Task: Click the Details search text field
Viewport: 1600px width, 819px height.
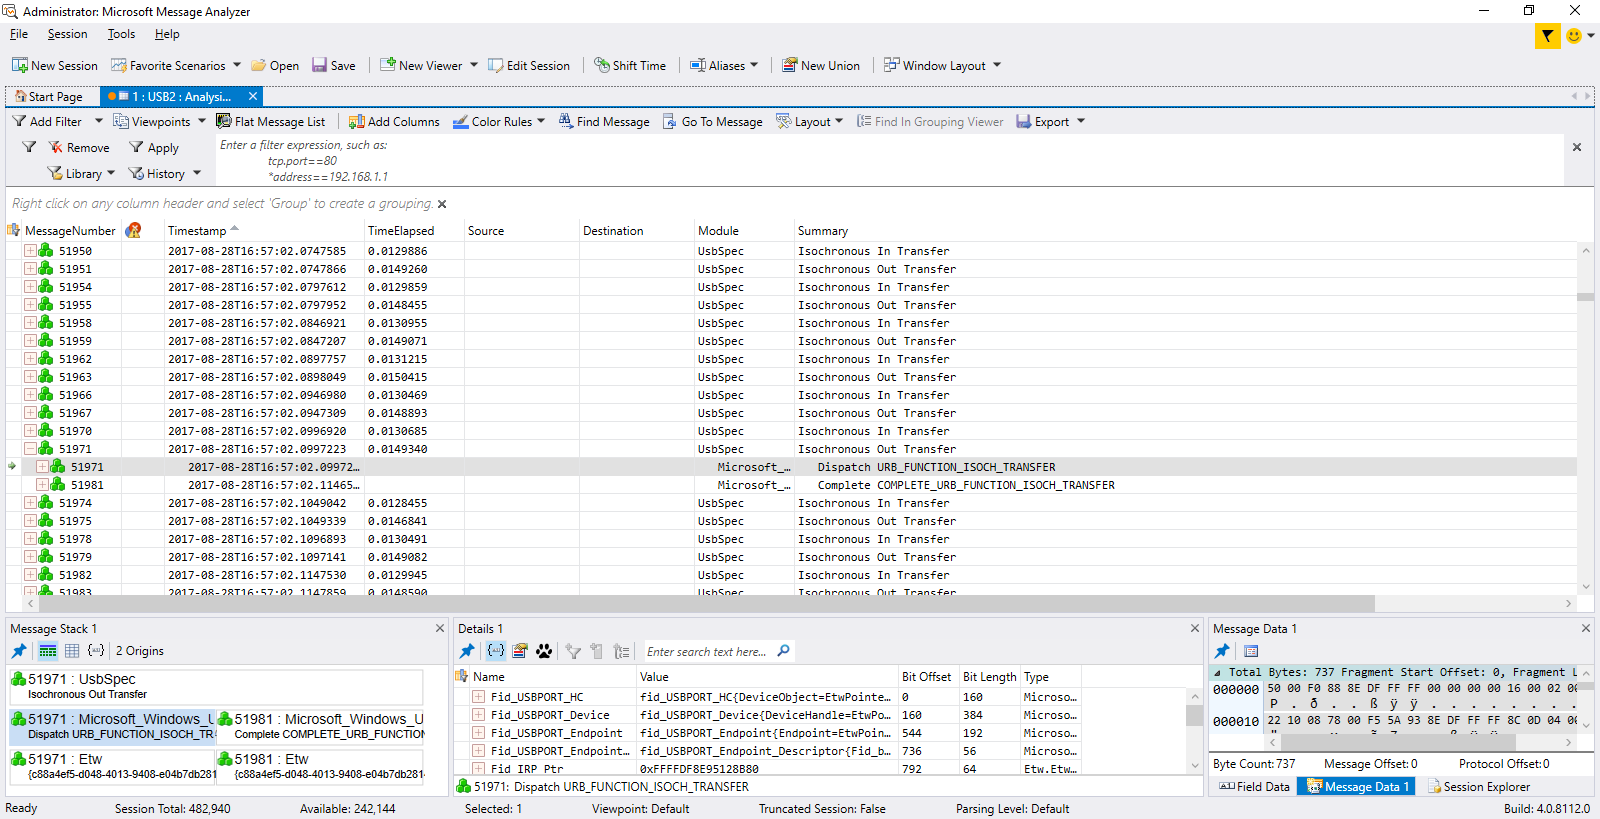Action: coord(708,651)
